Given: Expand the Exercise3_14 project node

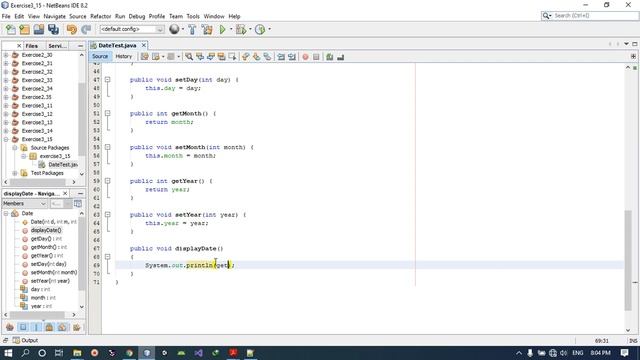Looking at the screenshot, I should (6, 131).
